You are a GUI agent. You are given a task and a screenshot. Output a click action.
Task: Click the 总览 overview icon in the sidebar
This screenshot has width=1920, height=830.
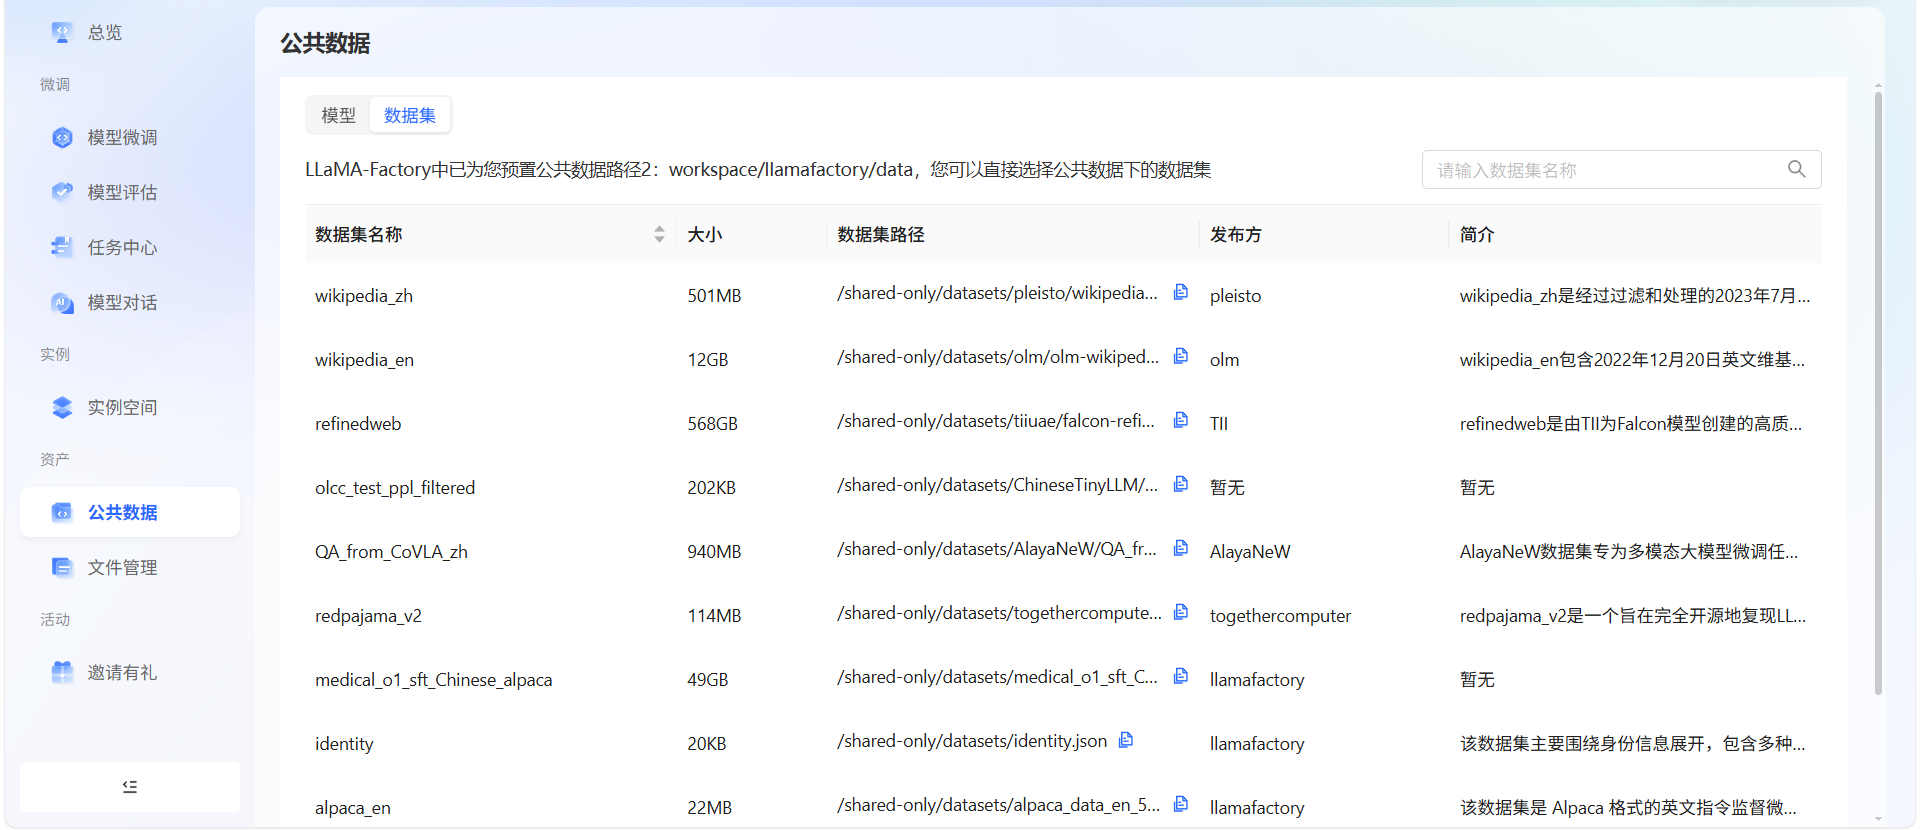click(x=62, y=32)
